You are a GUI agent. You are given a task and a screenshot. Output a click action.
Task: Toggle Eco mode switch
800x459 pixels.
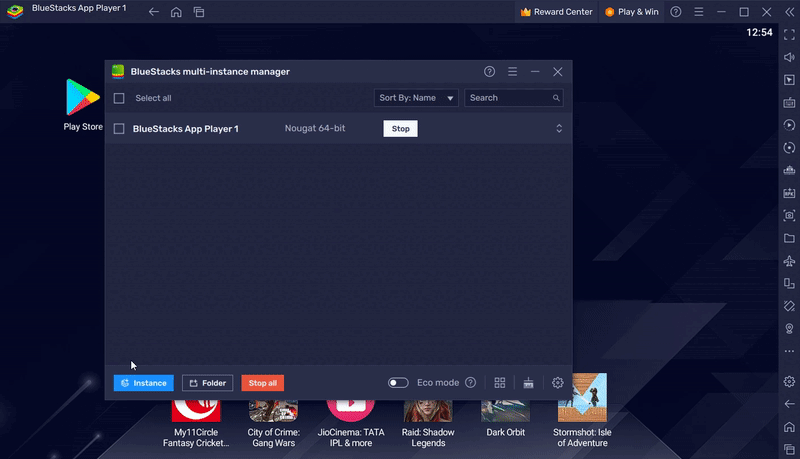pos(398,382)
